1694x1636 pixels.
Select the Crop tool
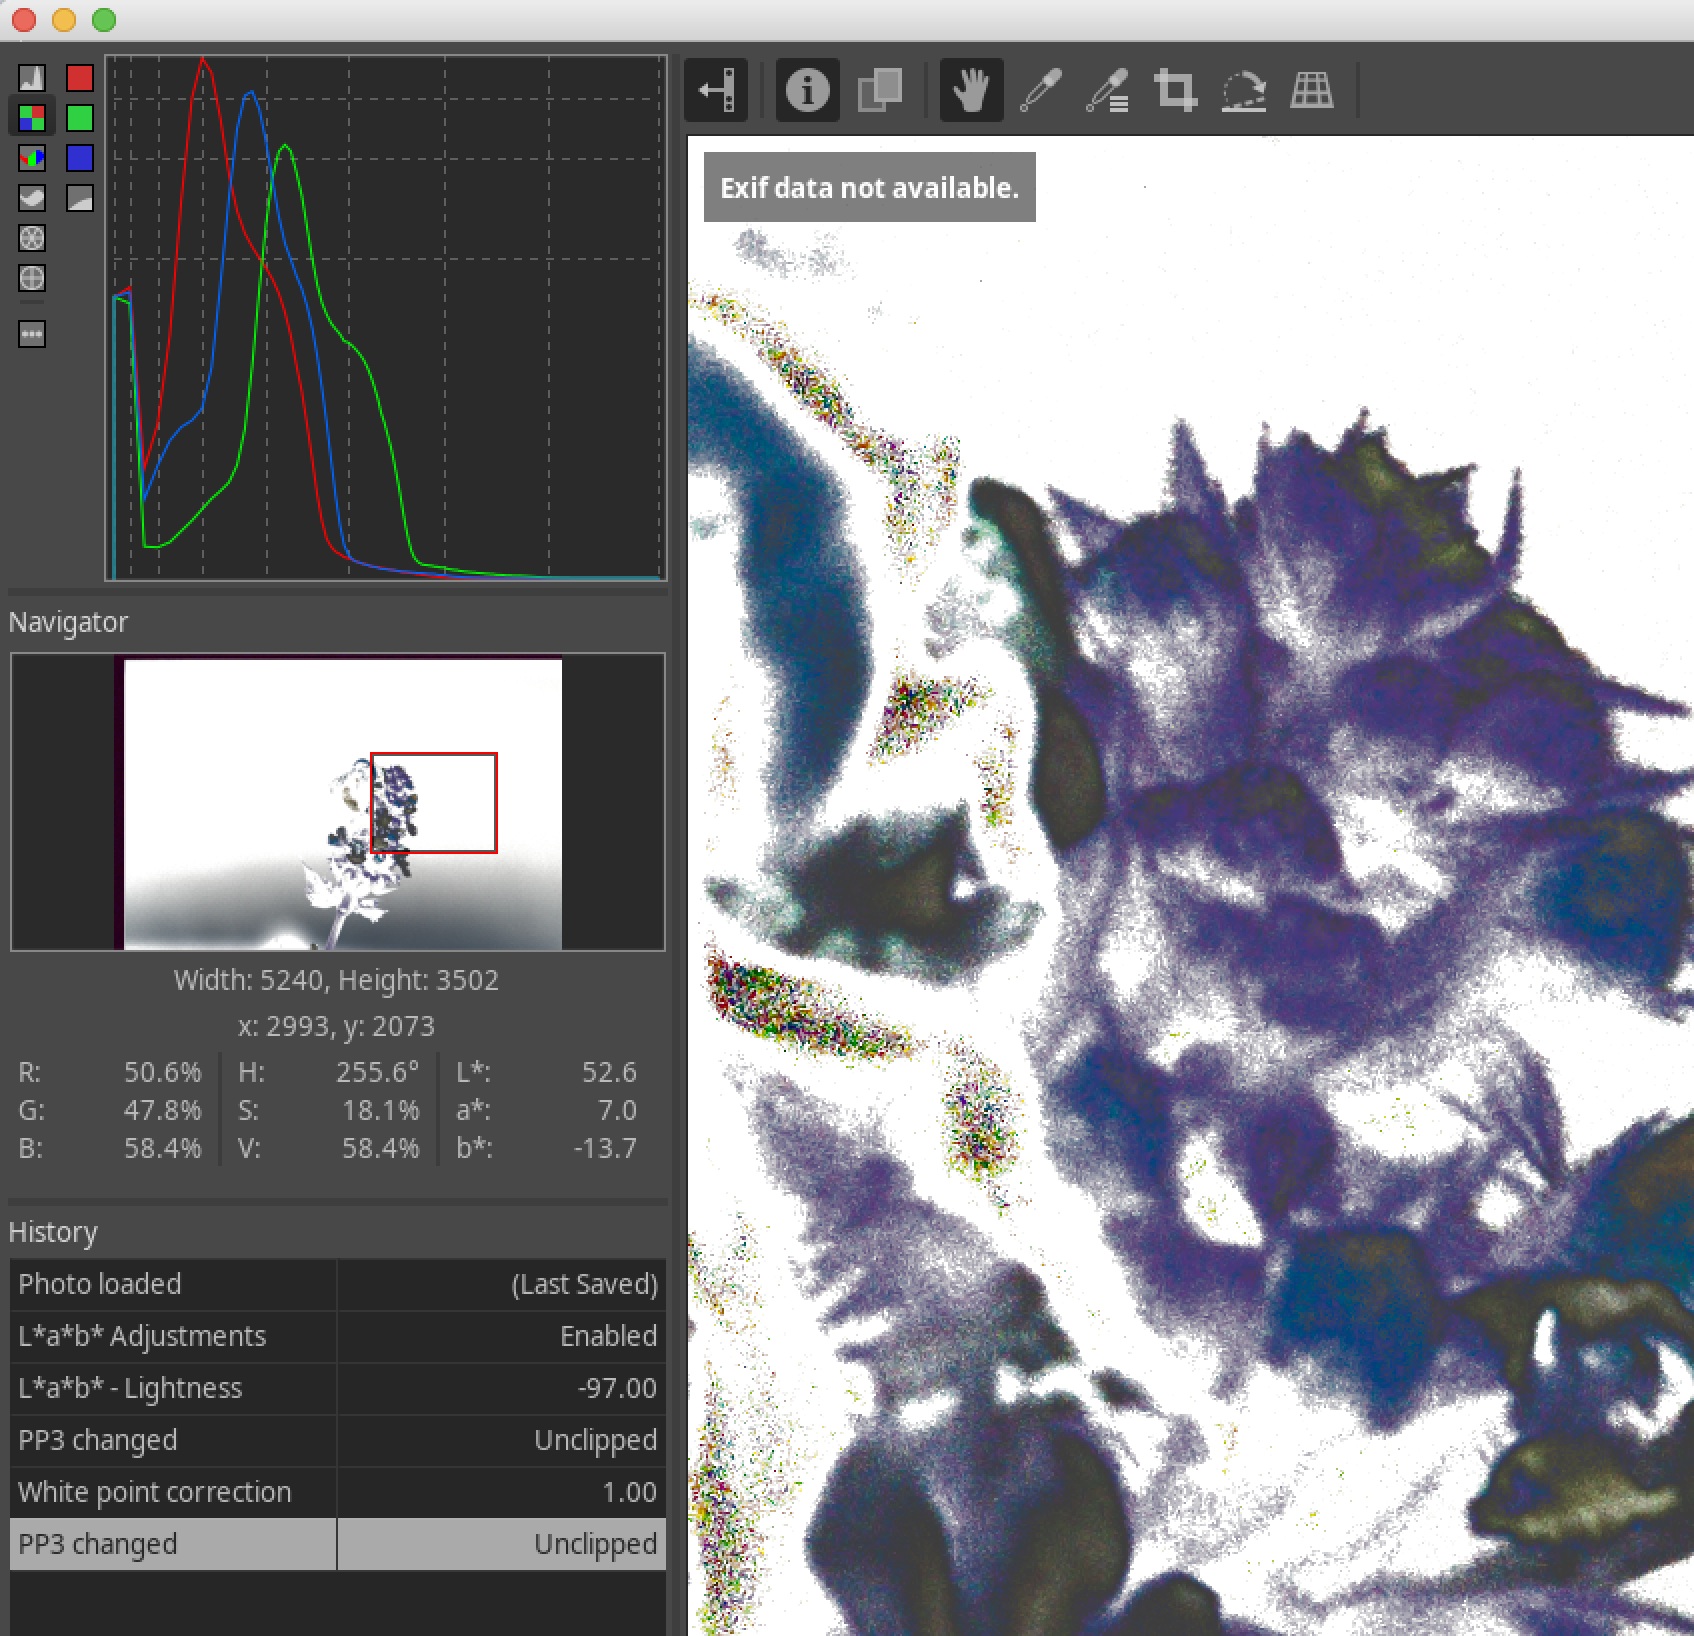[x=1175, y=91]
